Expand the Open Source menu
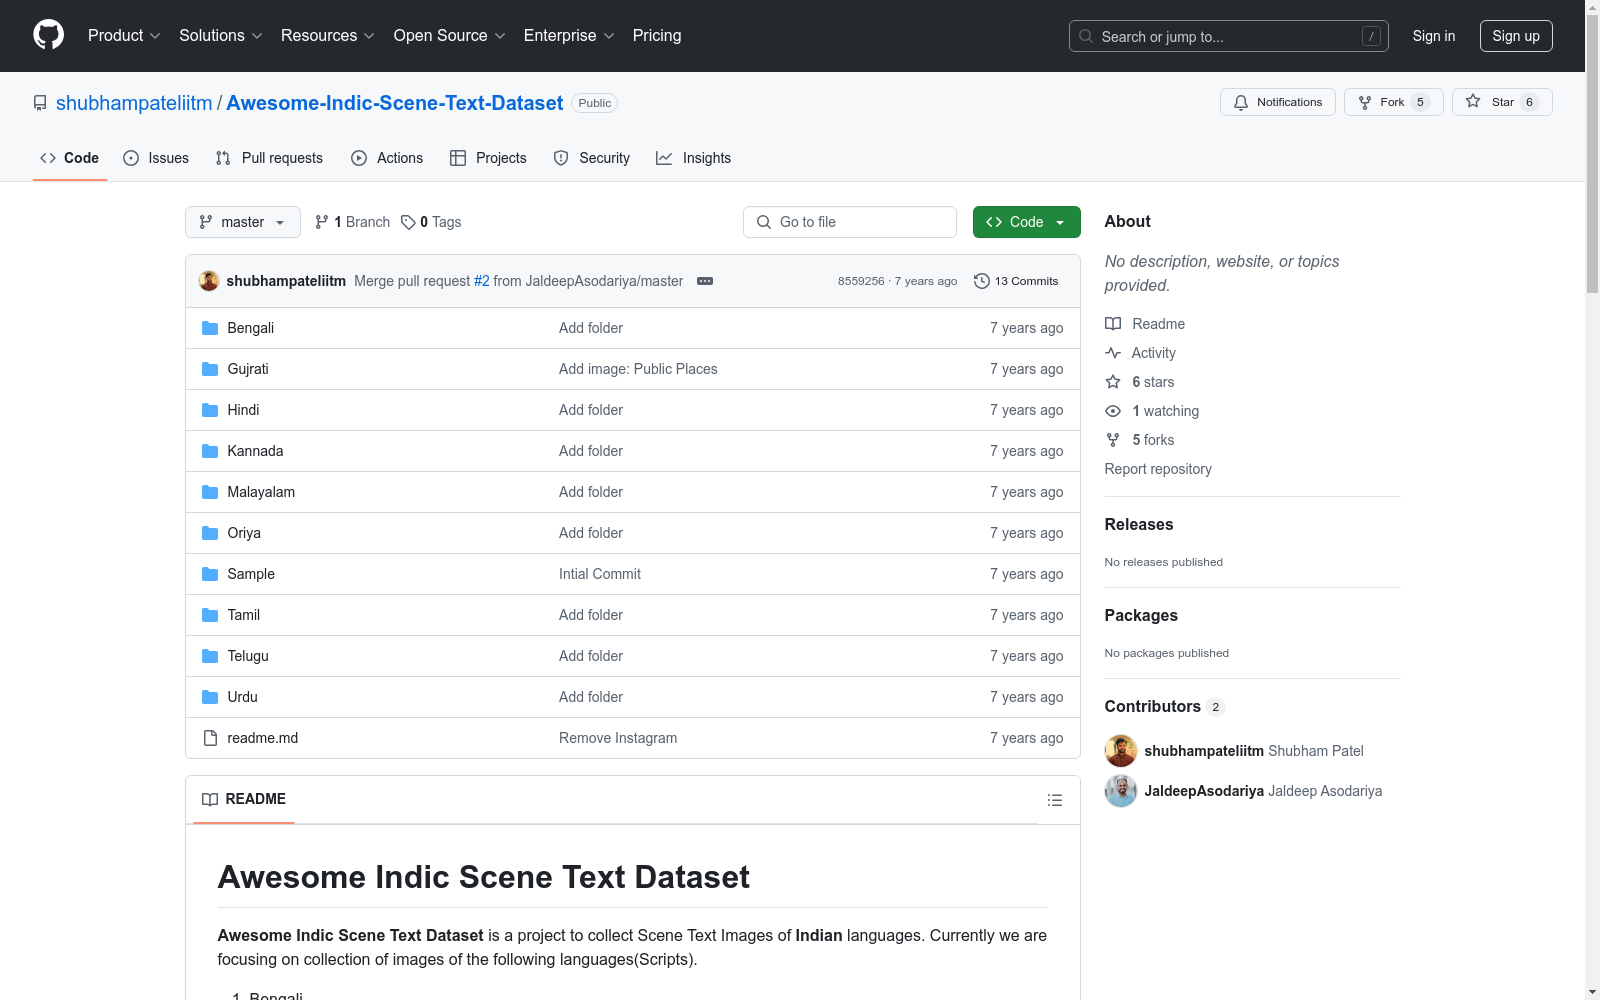Image resolution: width=1600 pixels, height=1000 pixels. (x=450, y=35)
